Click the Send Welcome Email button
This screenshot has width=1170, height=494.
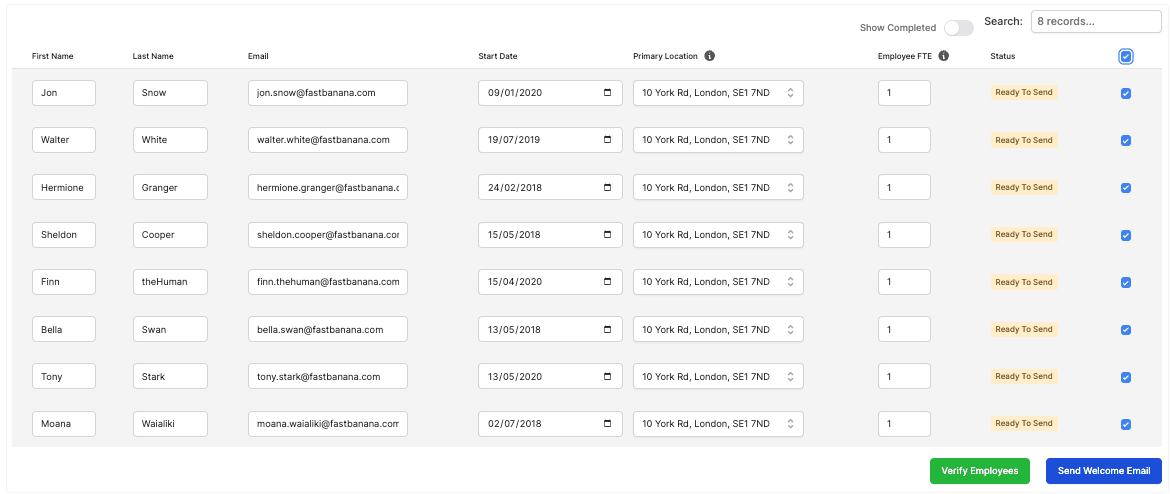[x=1104, y=471]
